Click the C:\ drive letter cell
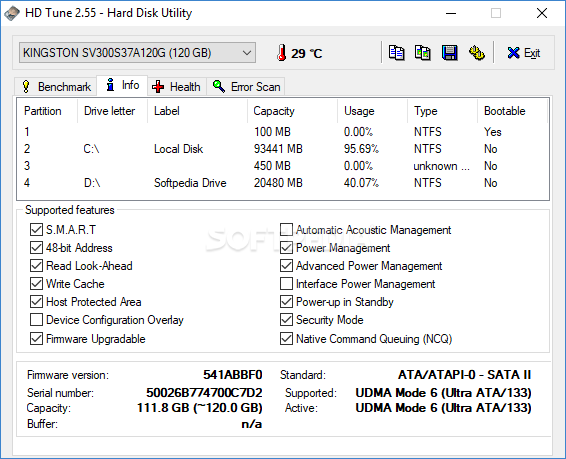 click(91, 149)
